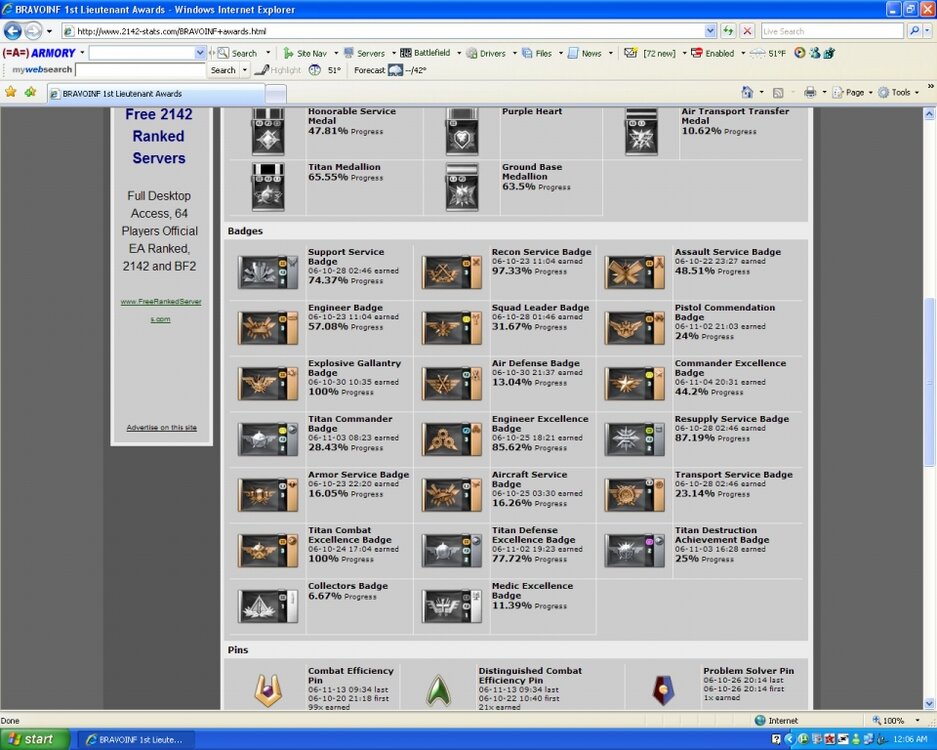Screen dimensions: 937x750
Task: Click the ARMORY toolbar Search button
Action: (237, 53)
